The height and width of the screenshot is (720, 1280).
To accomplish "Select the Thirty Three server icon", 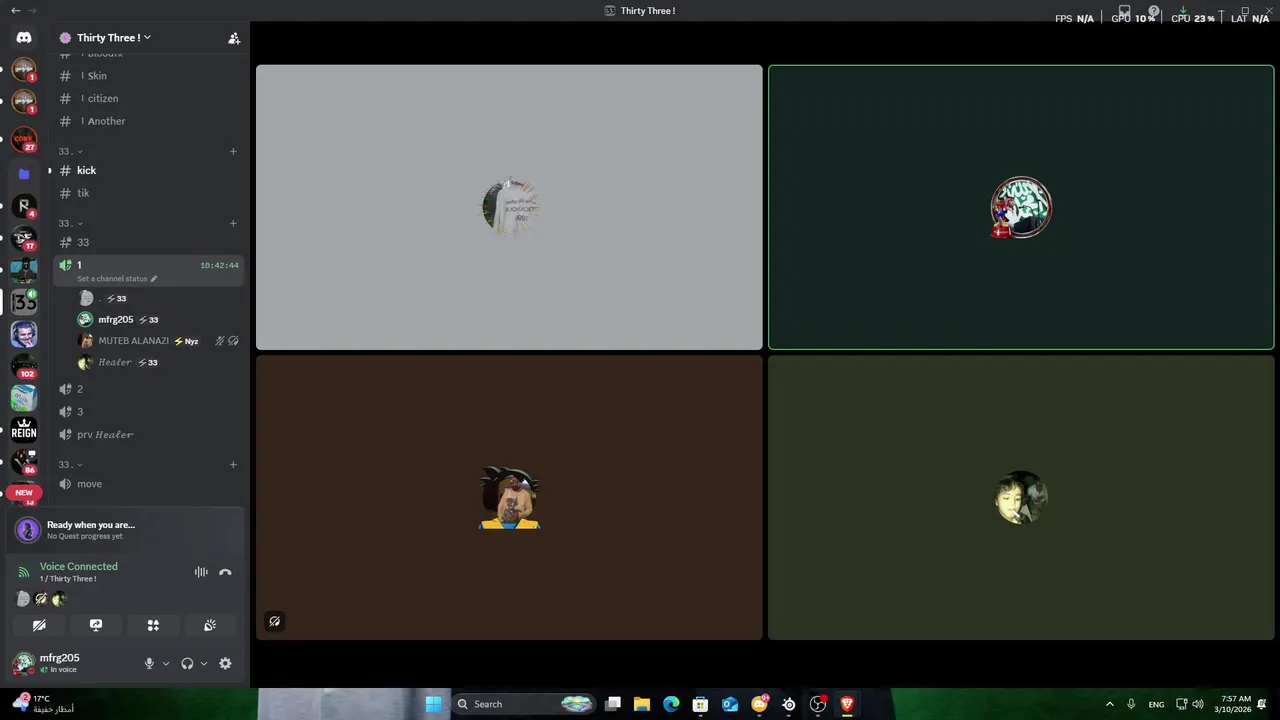I will [24, 301].
